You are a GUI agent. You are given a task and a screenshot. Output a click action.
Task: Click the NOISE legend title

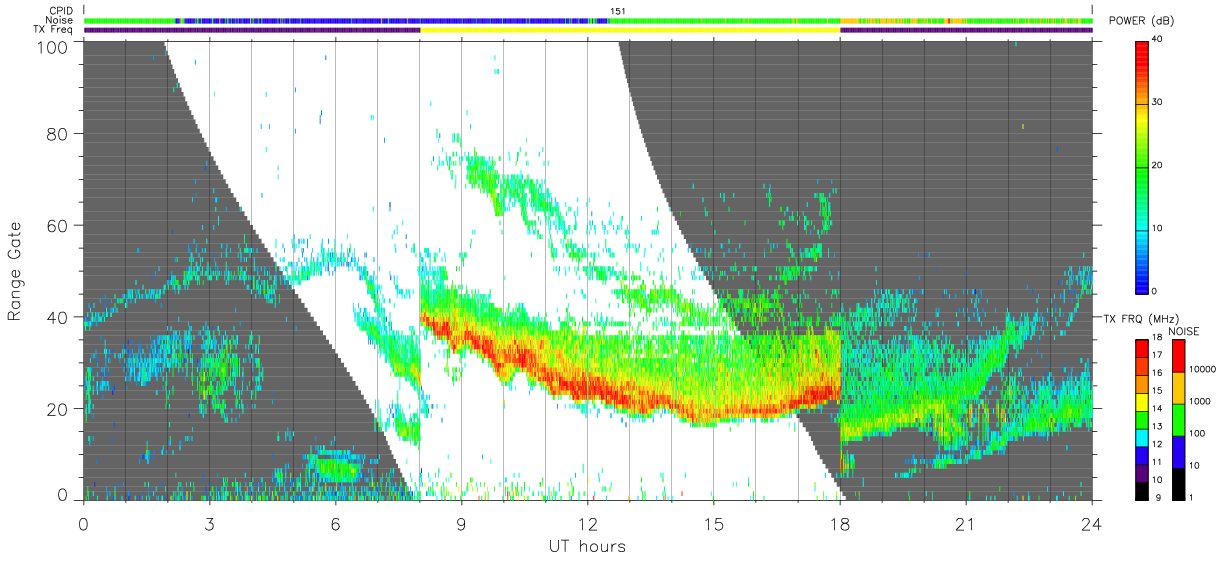[1184, 331]
